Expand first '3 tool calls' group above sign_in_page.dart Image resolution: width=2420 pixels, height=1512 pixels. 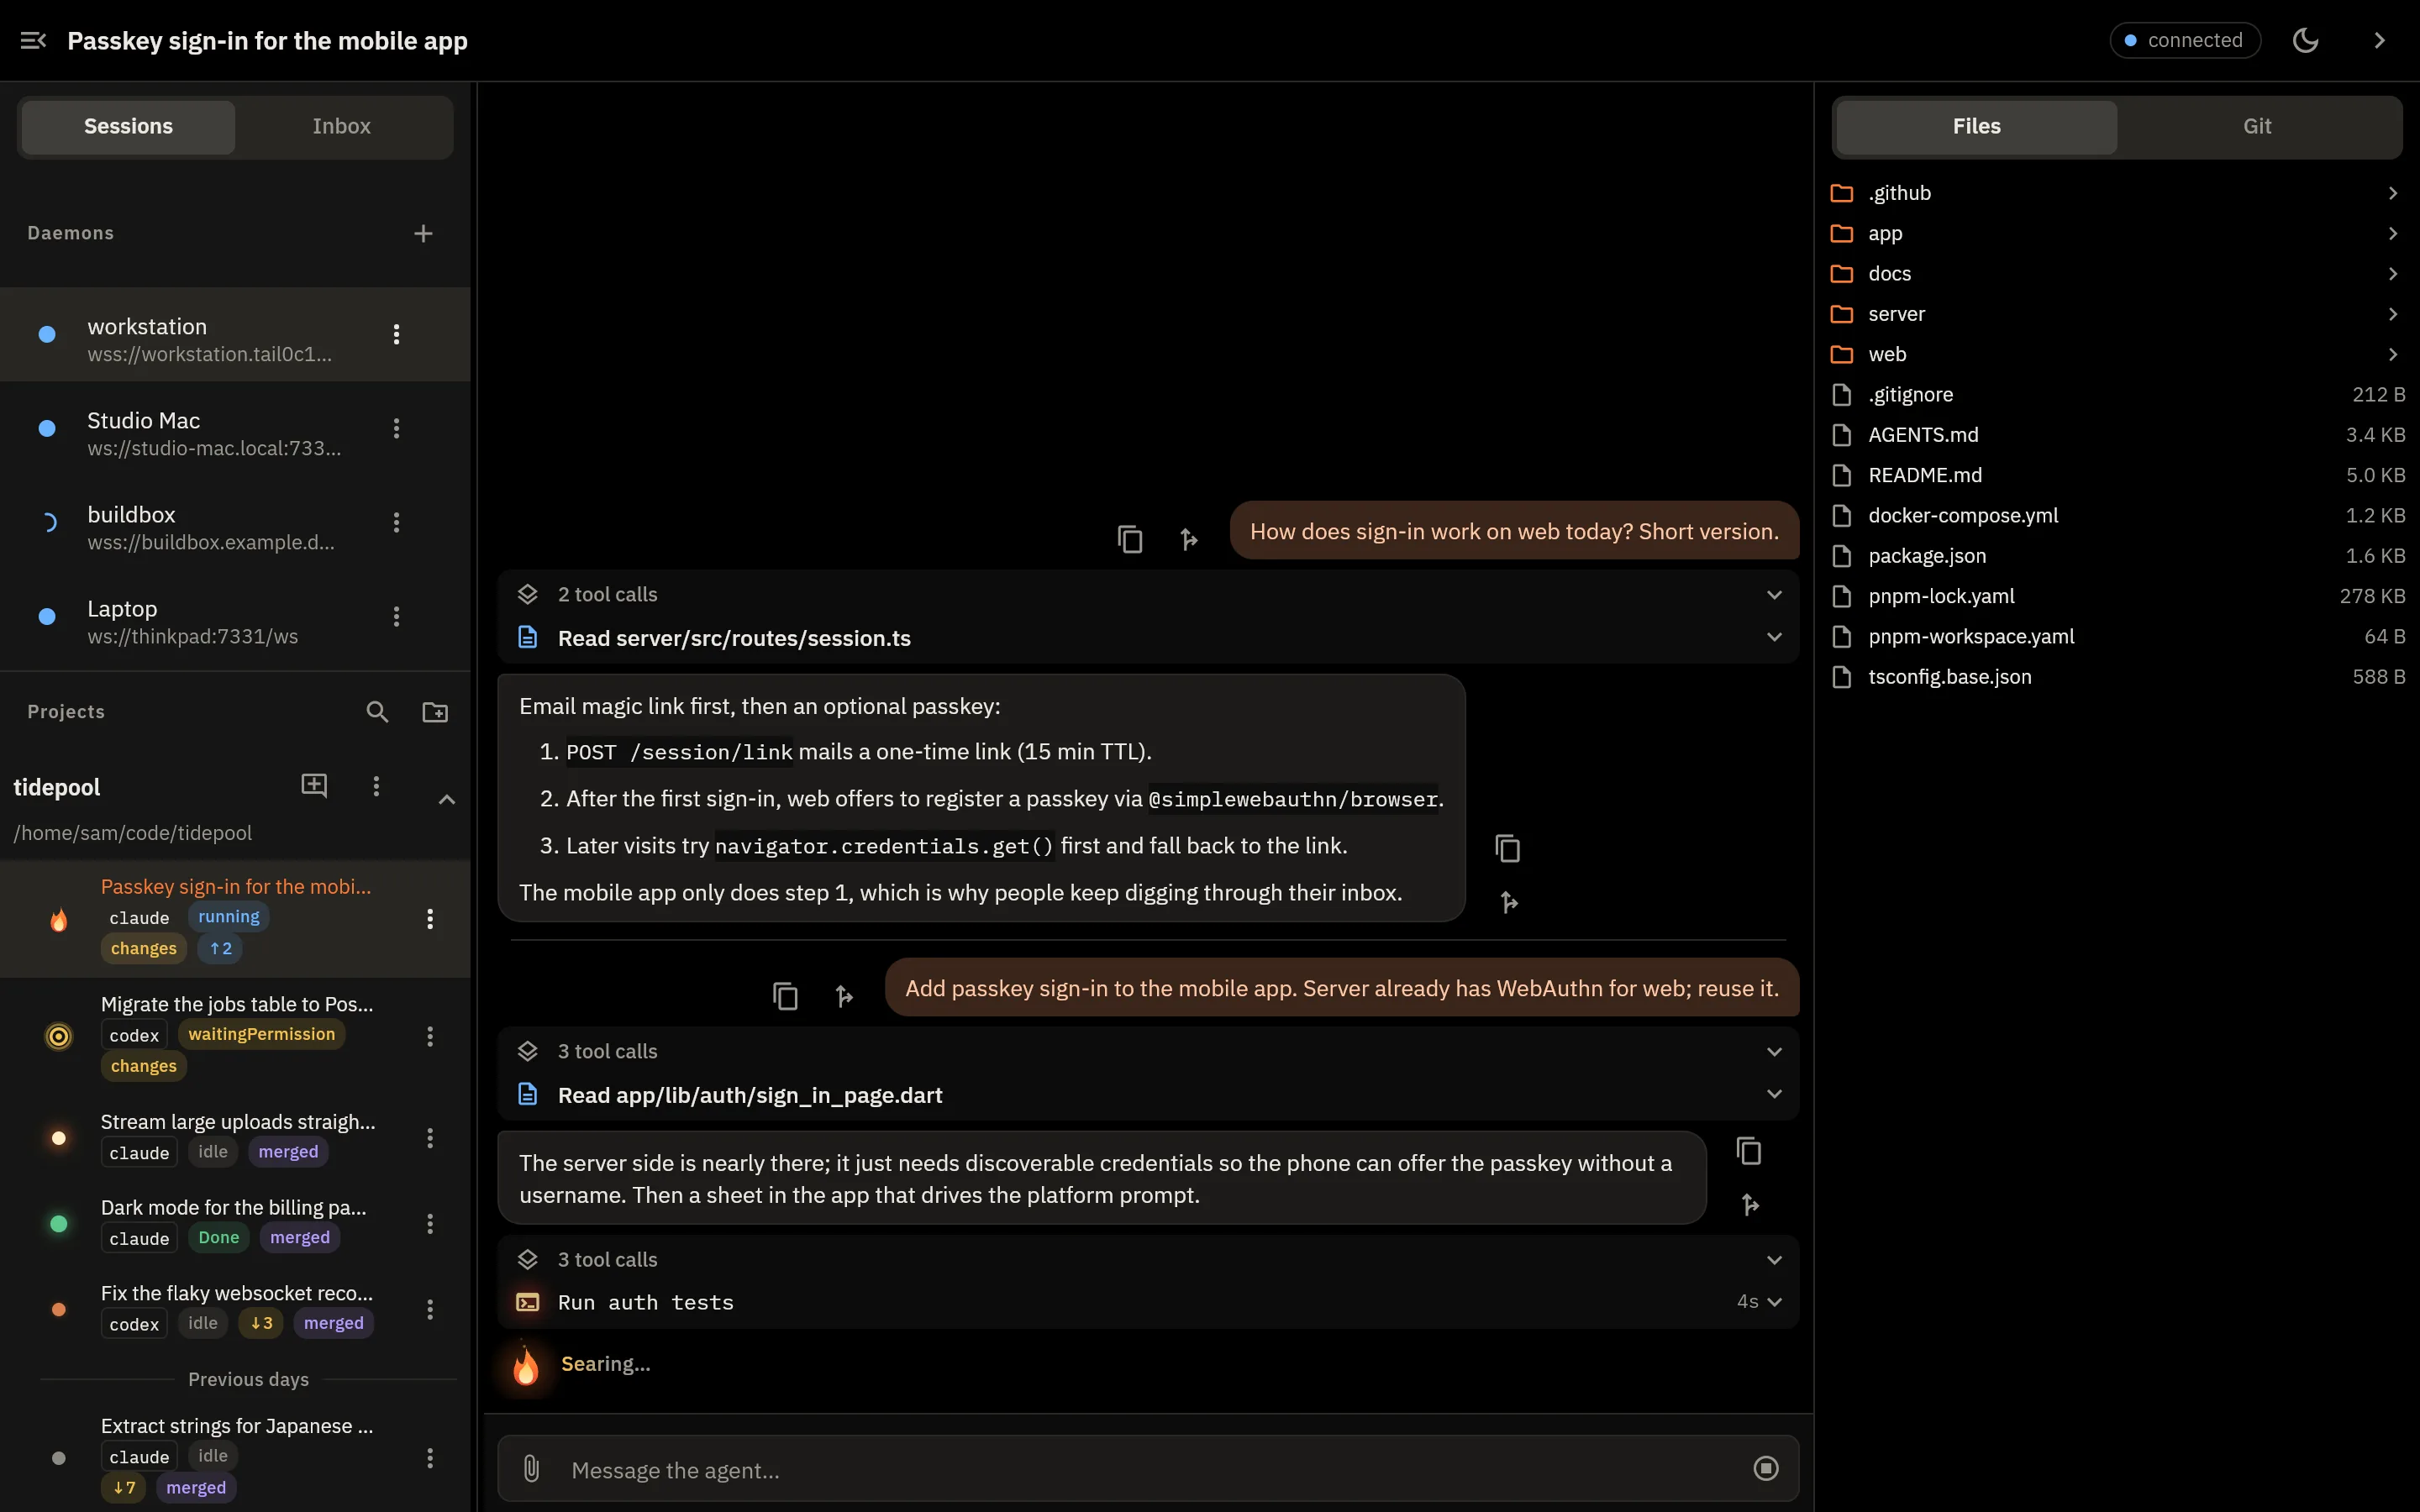(x=1148, y=1051)
